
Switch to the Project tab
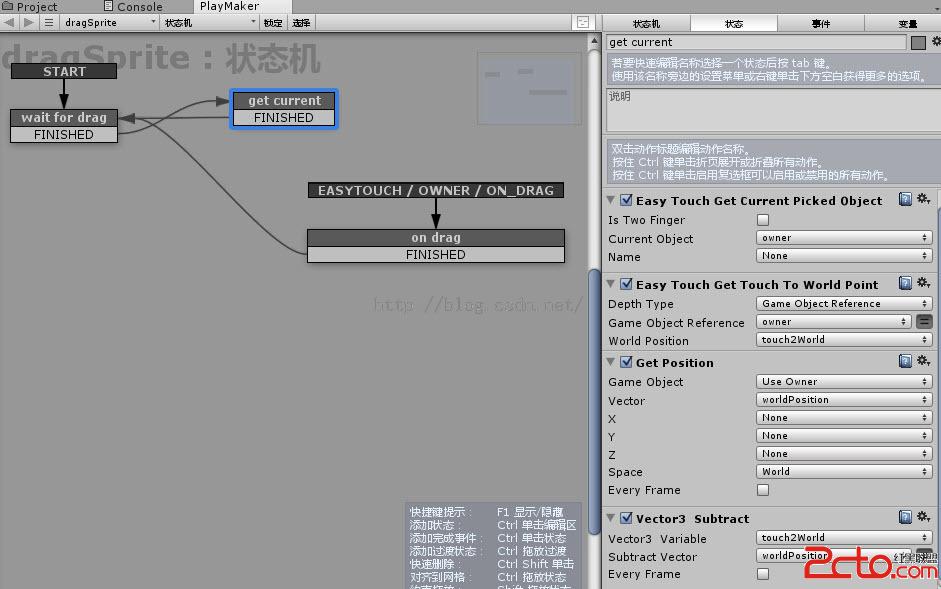tap(31, 7)
